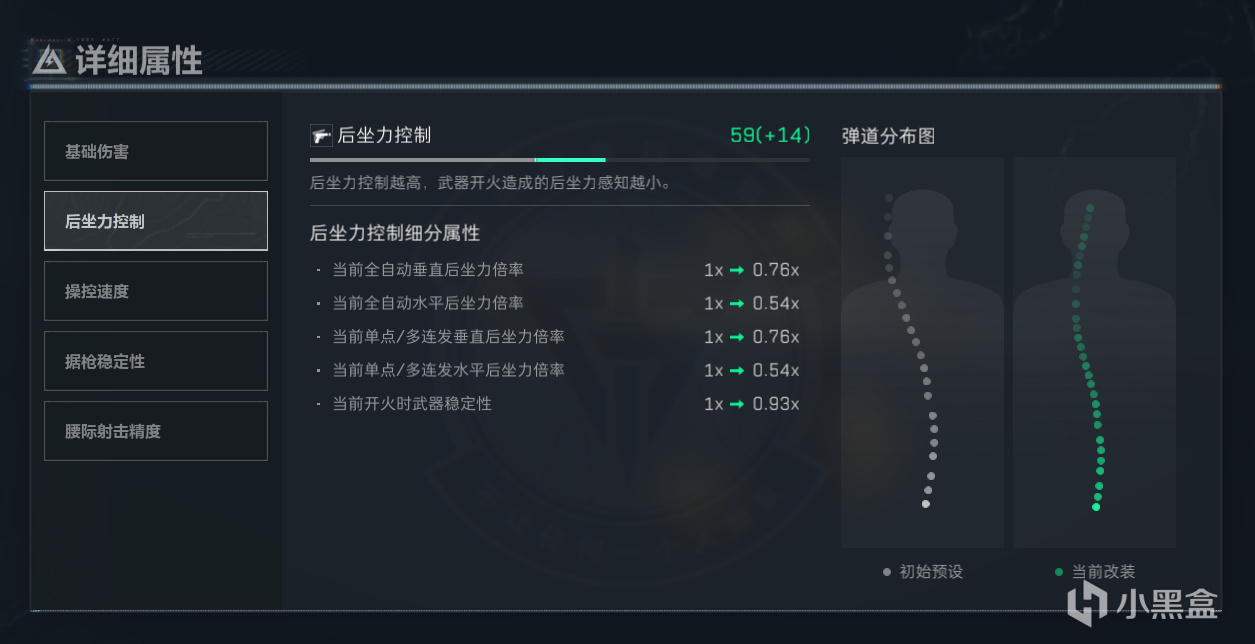1255x644 pixels.
Task: Click the 弹道分布图 heading
Action: [888, 136]
